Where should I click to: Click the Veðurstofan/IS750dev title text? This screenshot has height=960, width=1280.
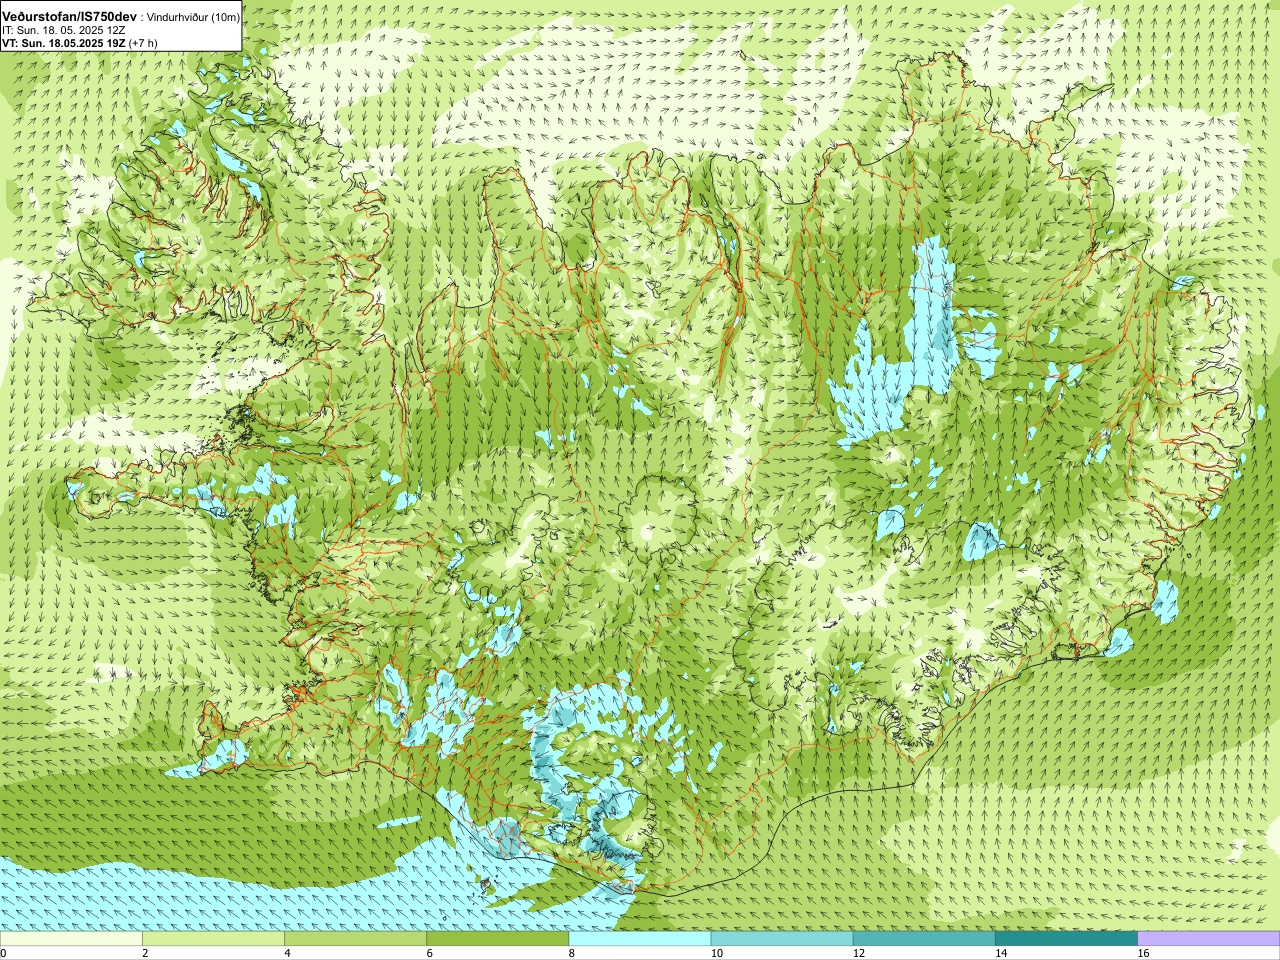69,17
